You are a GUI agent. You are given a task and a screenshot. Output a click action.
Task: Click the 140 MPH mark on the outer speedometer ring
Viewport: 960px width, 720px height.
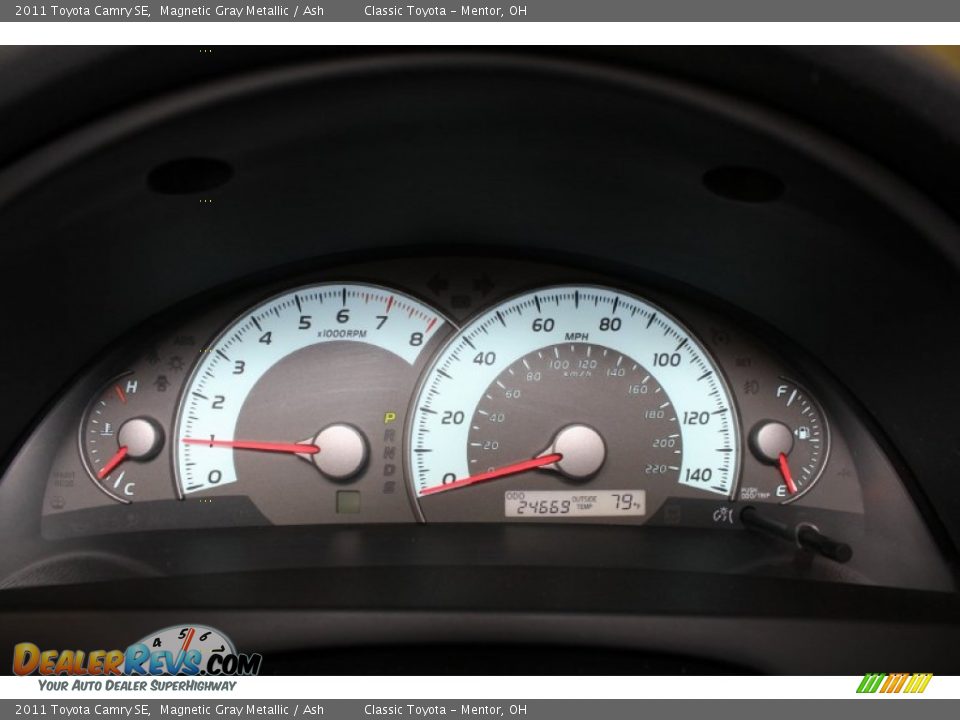(x=697, y=475)
